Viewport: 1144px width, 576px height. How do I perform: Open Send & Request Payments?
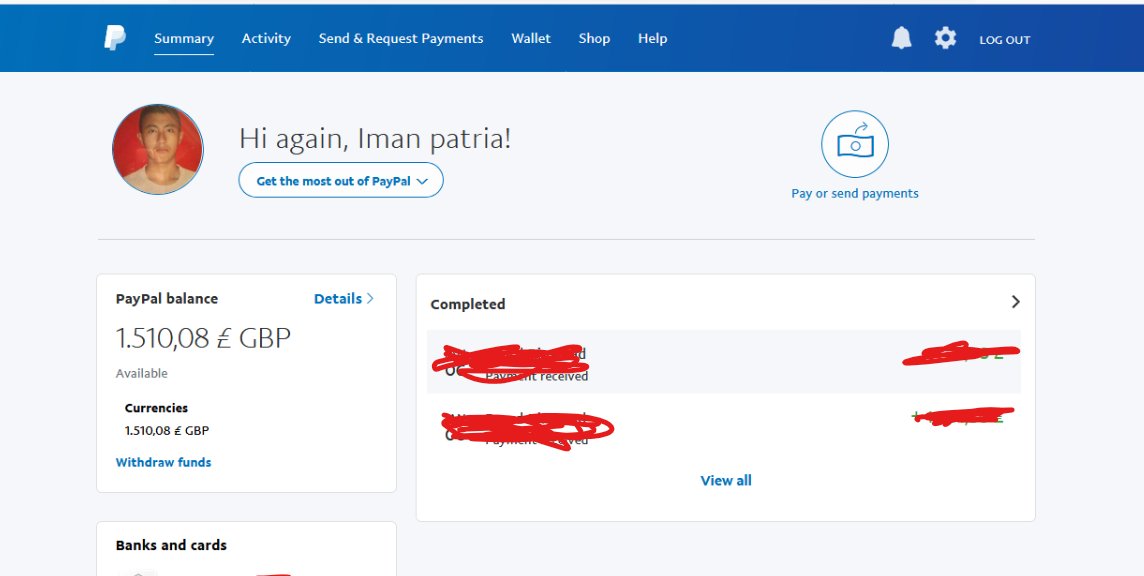[401, 39]
